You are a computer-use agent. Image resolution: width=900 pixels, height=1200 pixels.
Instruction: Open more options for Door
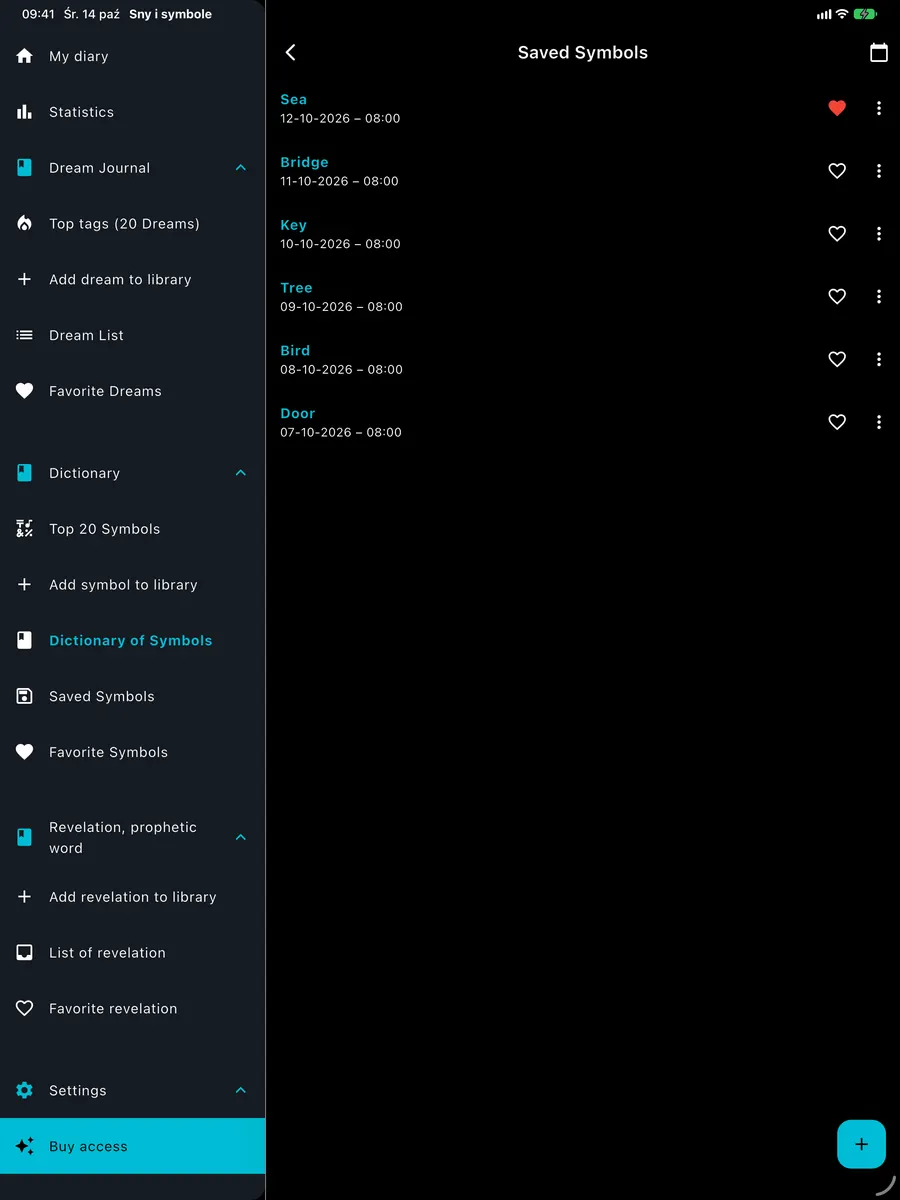pyautogui.click(x=879, y=422)
